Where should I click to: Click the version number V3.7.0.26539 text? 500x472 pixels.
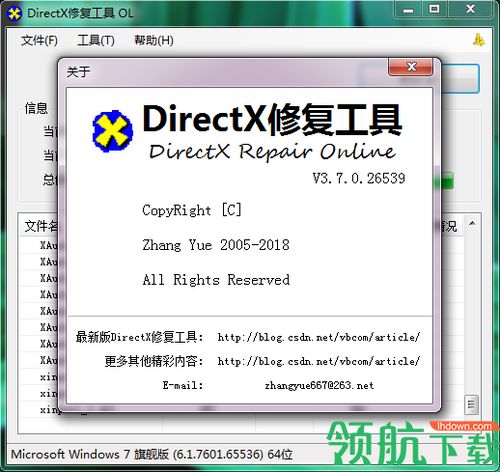pyautogui.click(x=359, y=179)
